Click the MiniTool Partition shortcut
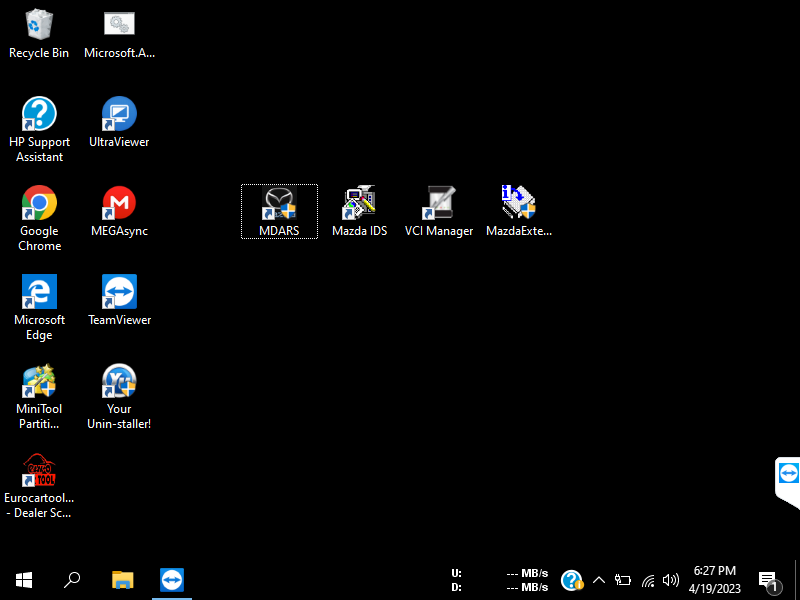800x600 pixels. pyautogui.click(x=39, y=382)
